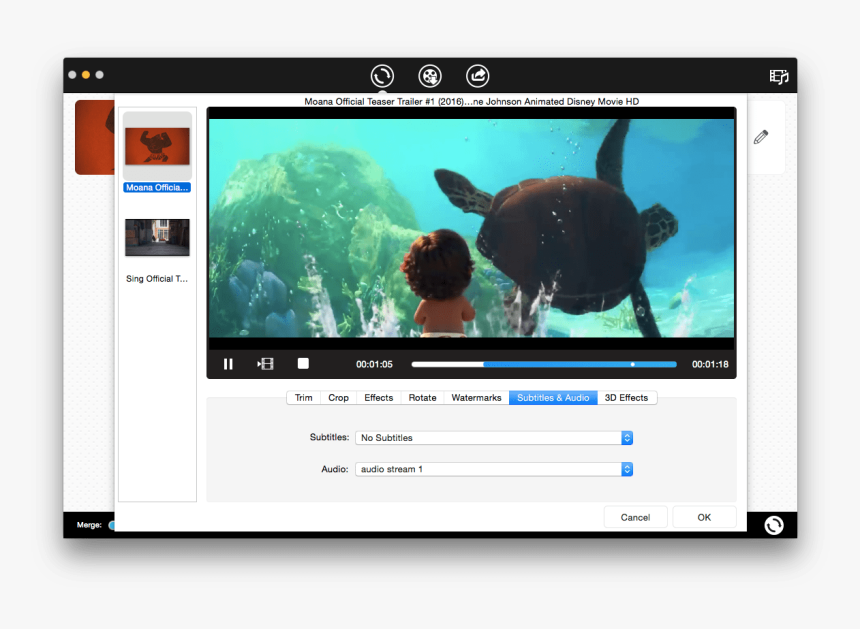Open the 3D Effects tab
This screenshot has width=860, height=629.
click(x=626, y=397)
